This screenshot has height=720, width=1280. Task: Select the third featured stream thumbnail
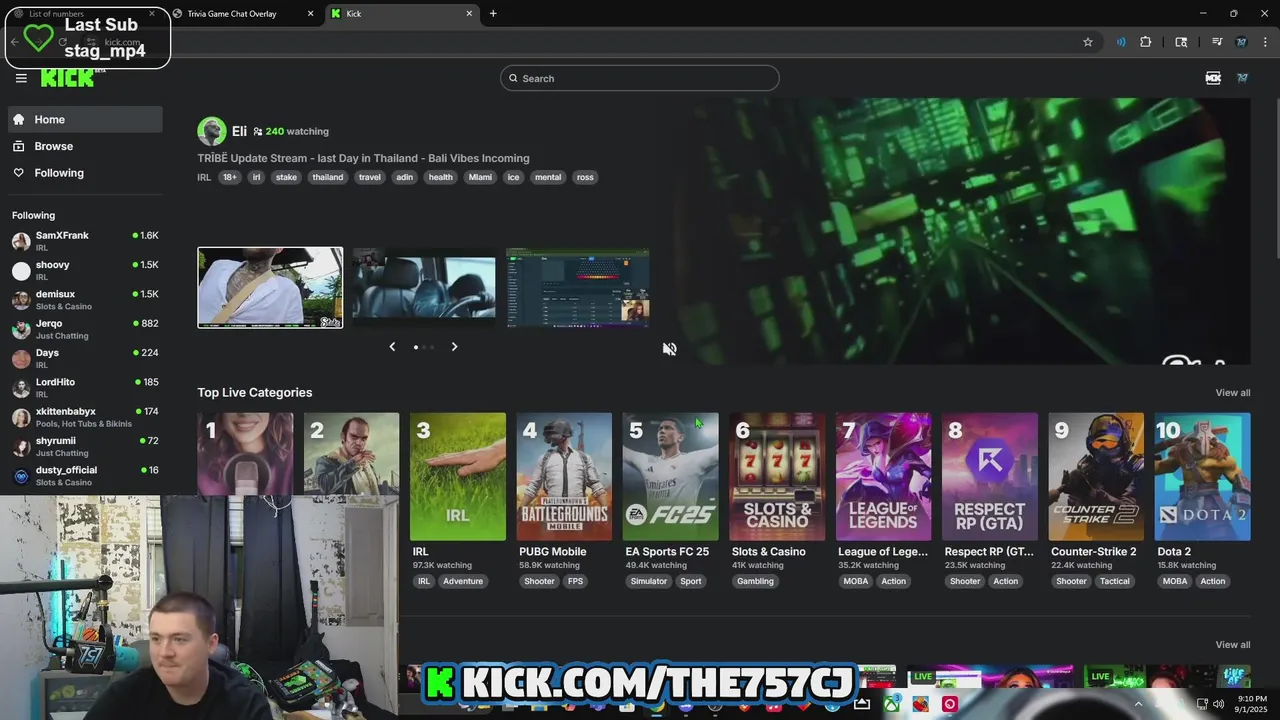click(x=577, y=288)
